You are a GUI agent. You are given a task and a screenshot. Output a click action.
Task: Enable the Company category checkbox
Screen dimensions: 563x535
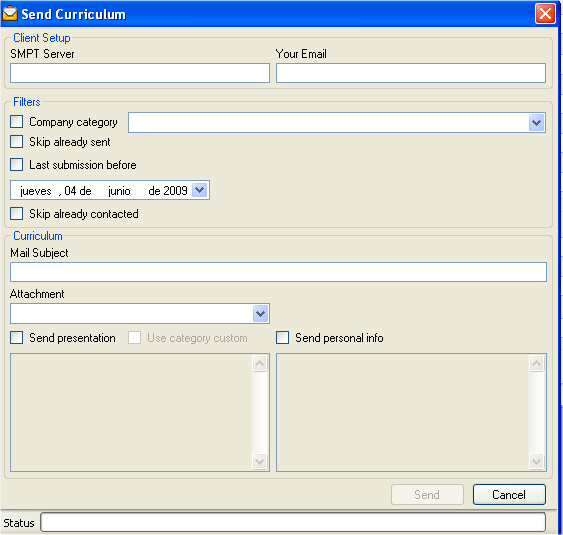click(x=17, y=122)
